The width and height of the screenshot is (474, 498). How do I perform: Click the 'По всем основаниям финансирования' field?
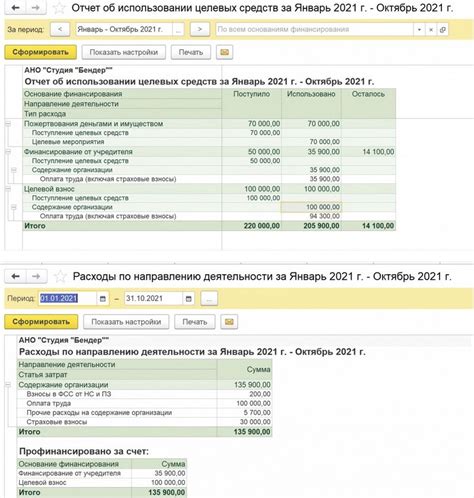click(x=314, y=29)
